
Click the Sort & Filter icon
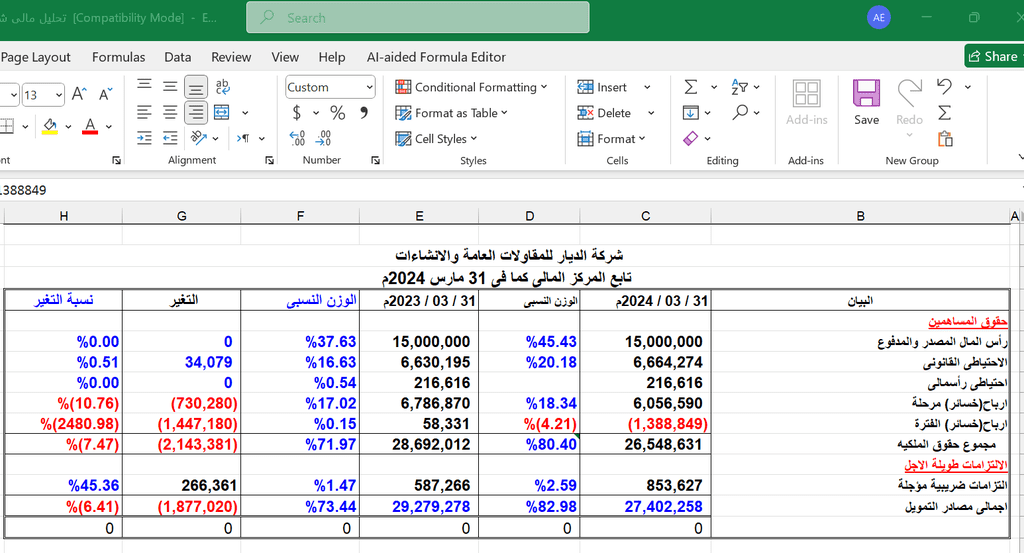[739, 87]
